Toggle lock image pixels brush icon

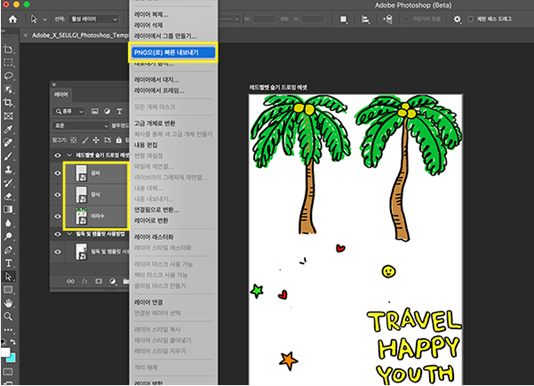pos(85,140)
